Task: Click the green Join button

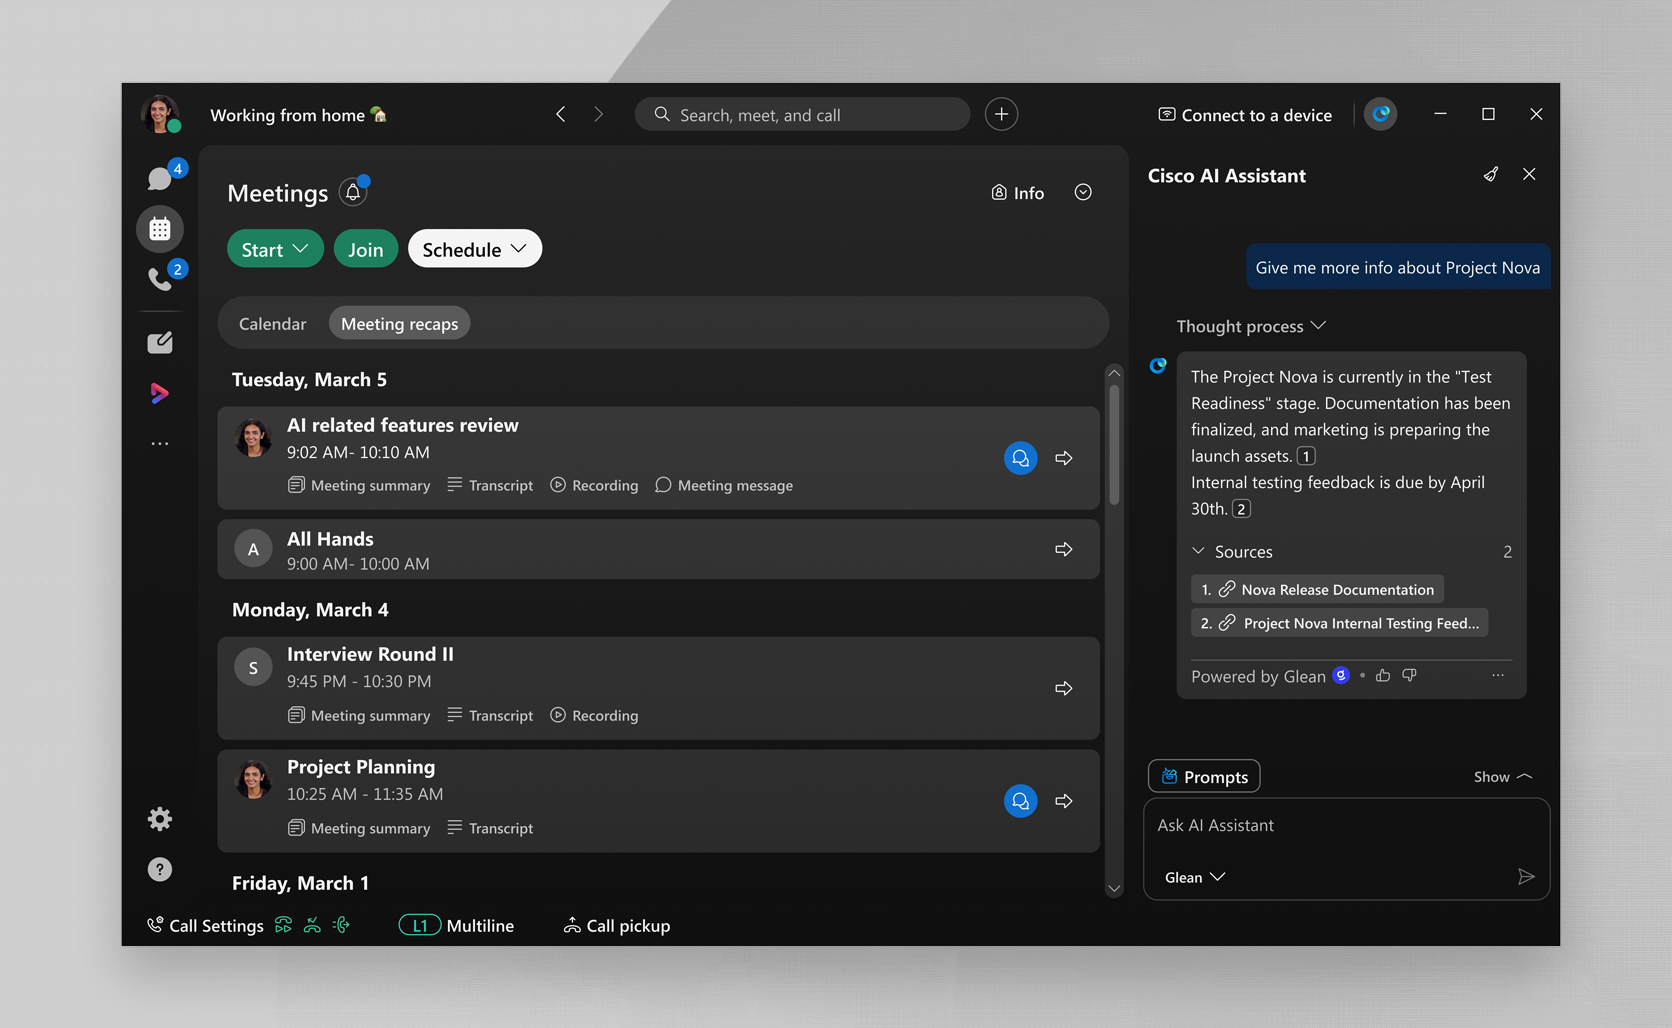Action: [x=365, y=249]
